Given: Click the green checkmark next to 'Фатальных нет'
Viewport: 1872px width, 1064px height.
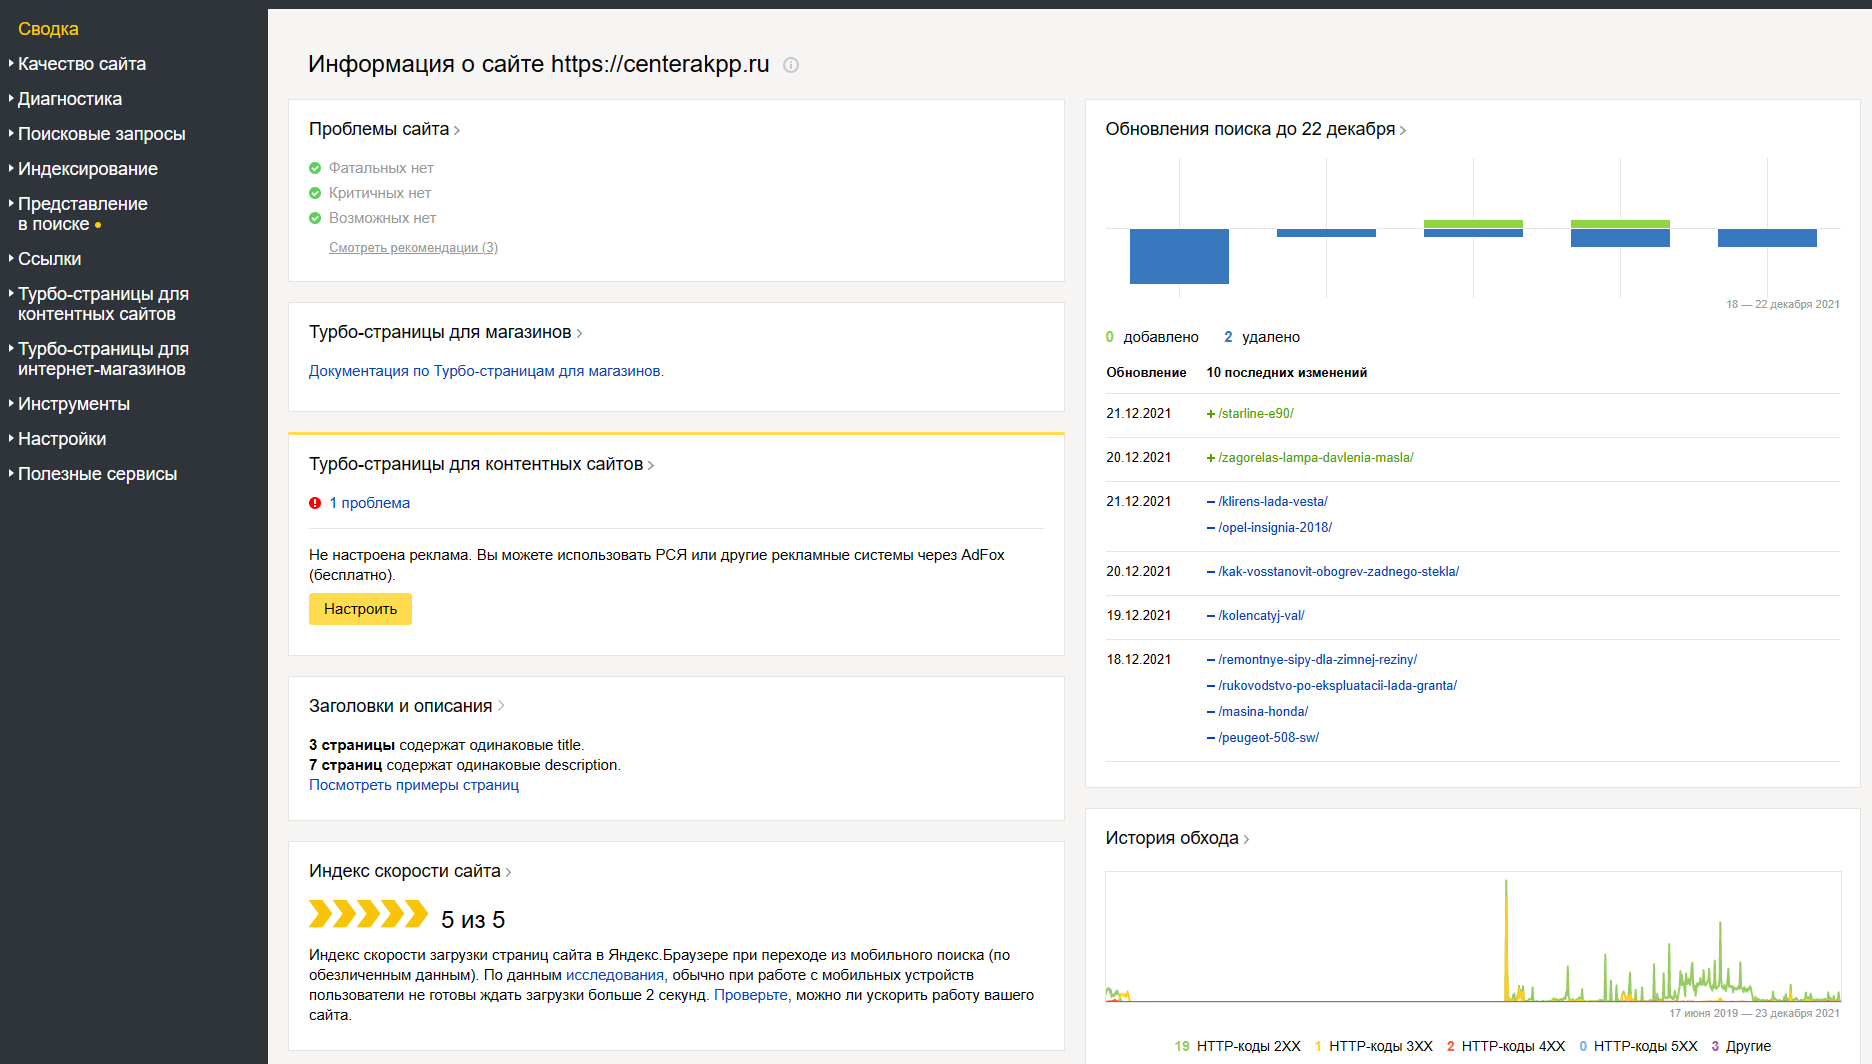Looking at the screenshot, I should [315, 168].
